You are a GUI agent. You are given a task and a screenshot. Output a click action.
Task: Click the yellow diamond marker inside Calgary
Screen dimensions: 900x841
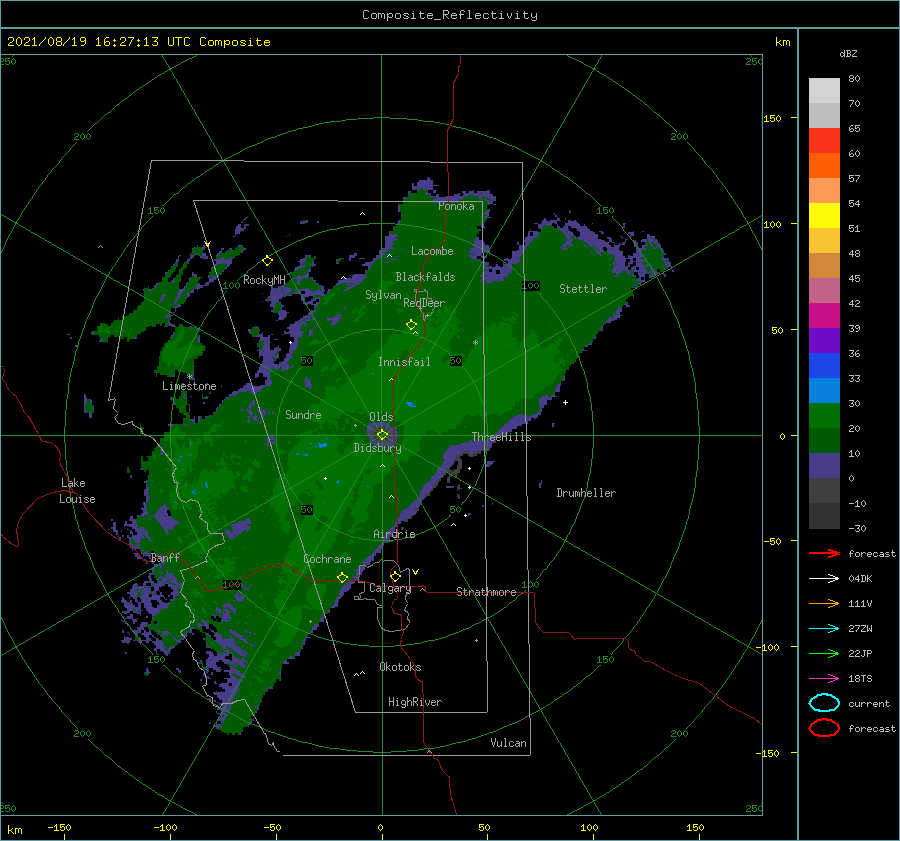[395, 576]
